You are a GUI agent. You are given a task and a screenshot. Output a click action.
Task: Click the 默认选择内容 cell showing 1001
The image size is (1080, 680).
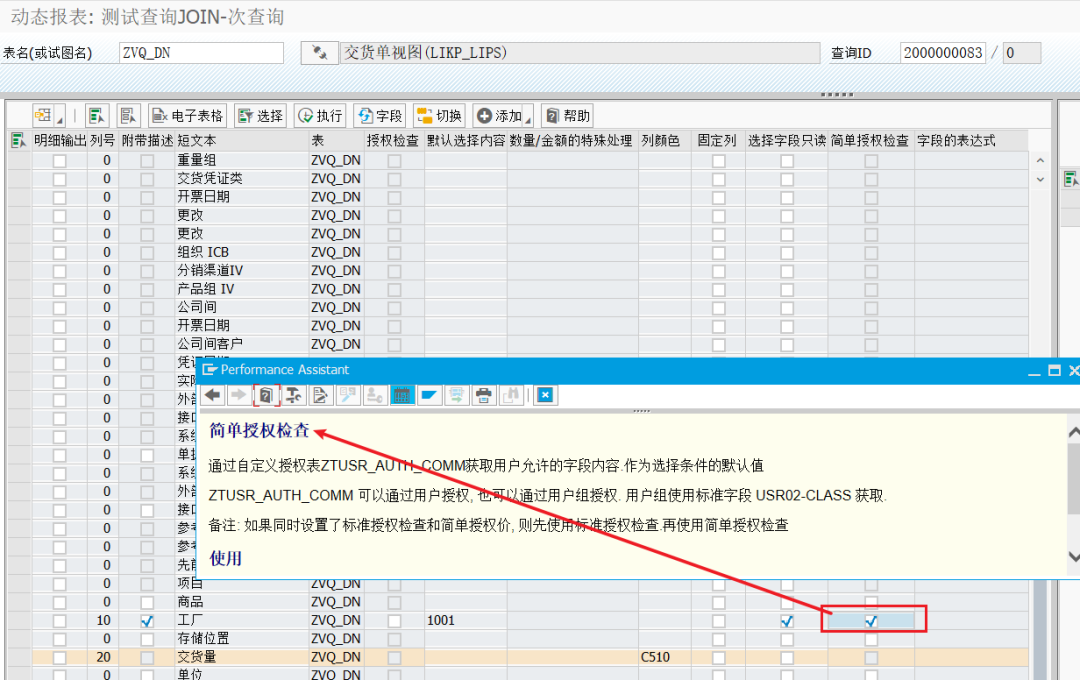pos(466,620)
